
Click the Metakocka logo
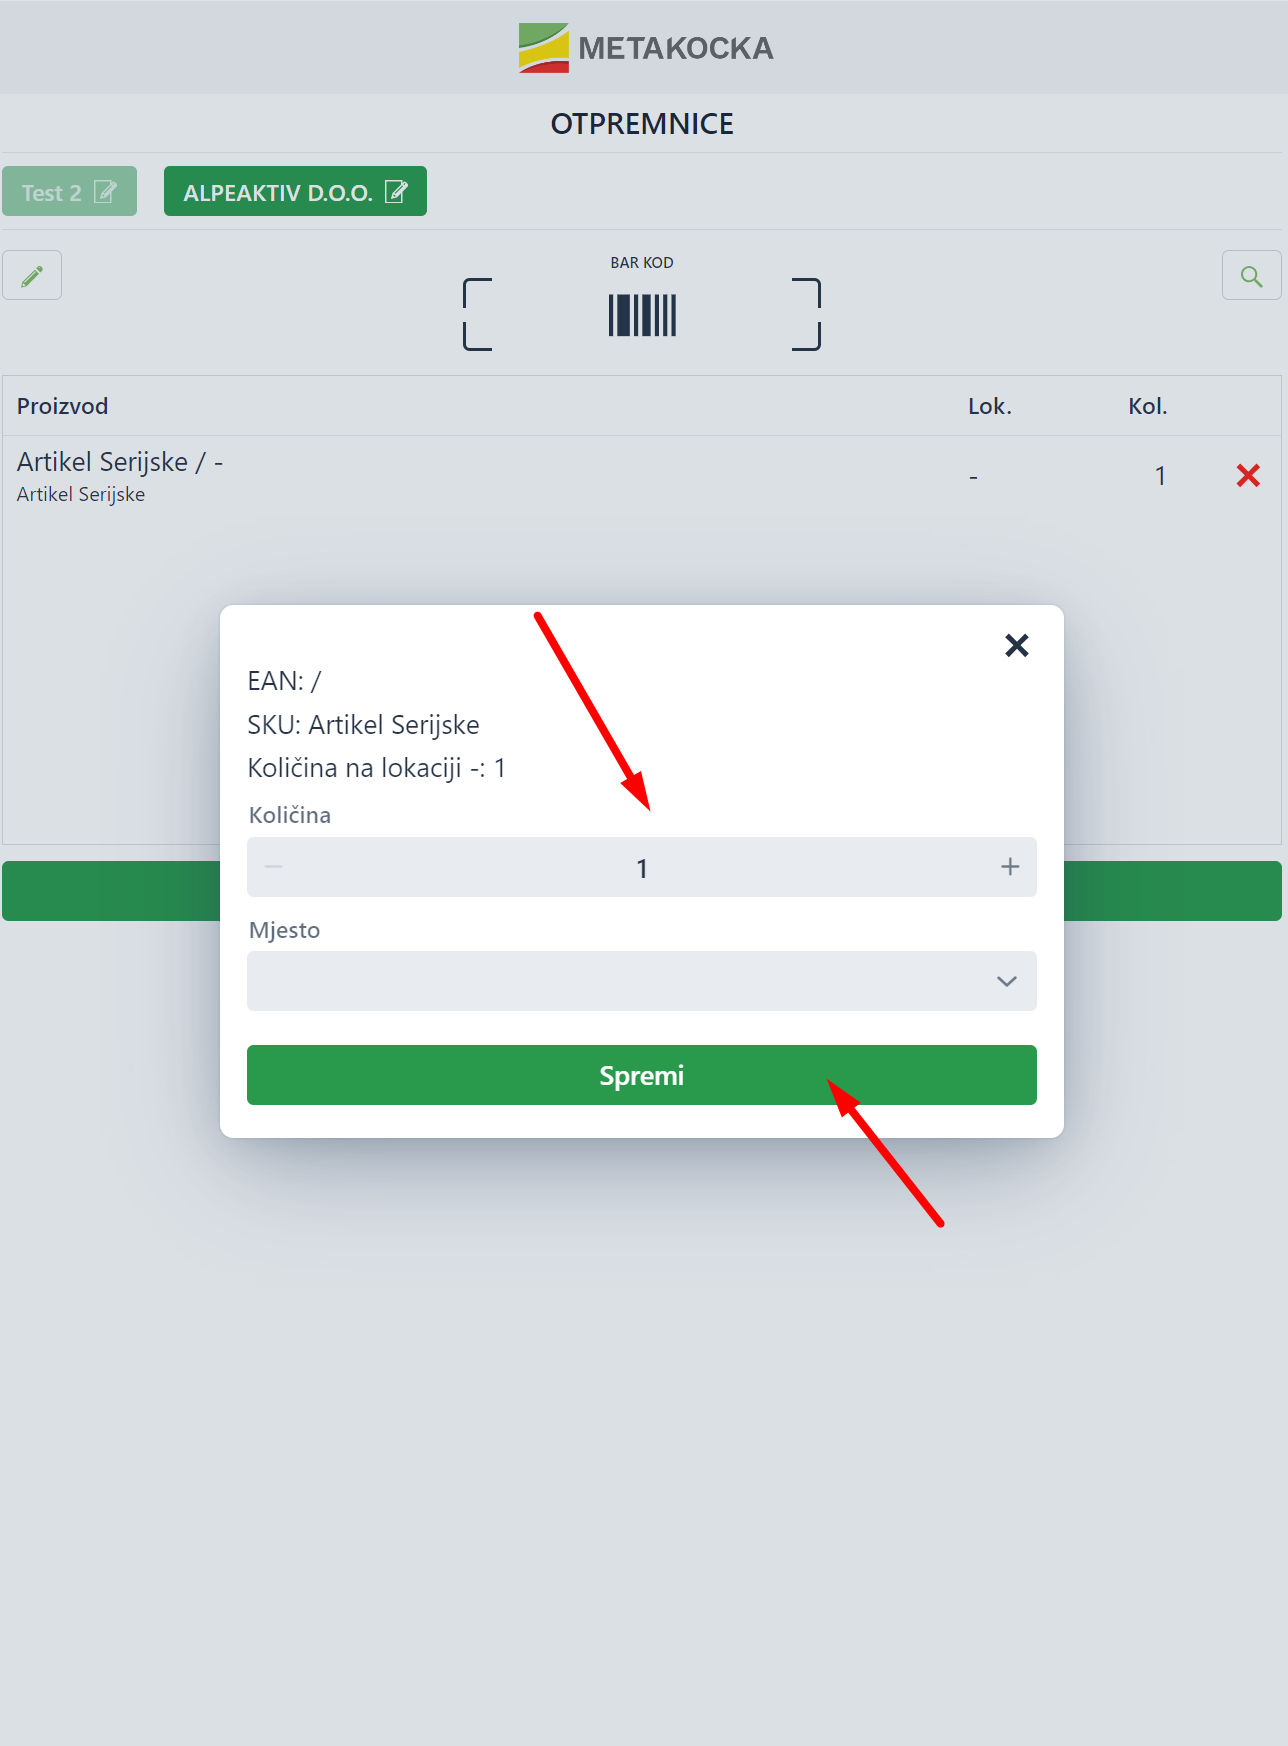(x=645, y=48)
